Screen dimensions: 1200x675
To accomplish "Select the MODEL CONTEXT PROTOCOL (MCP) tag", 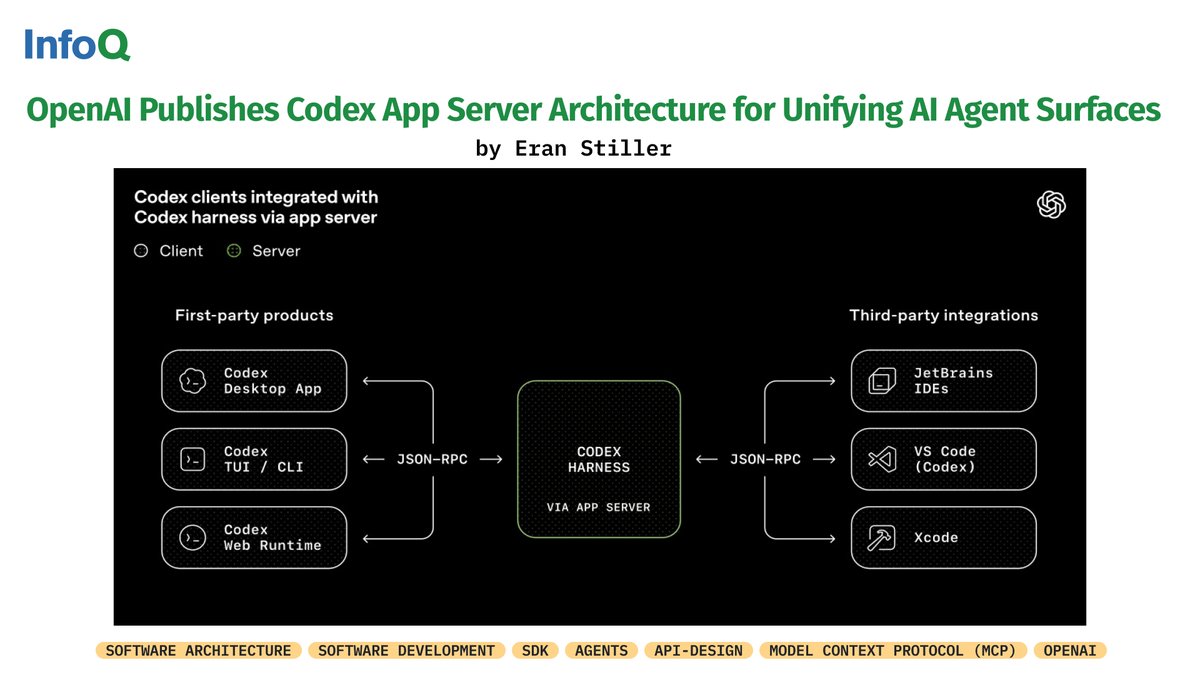I will point(893,650).
